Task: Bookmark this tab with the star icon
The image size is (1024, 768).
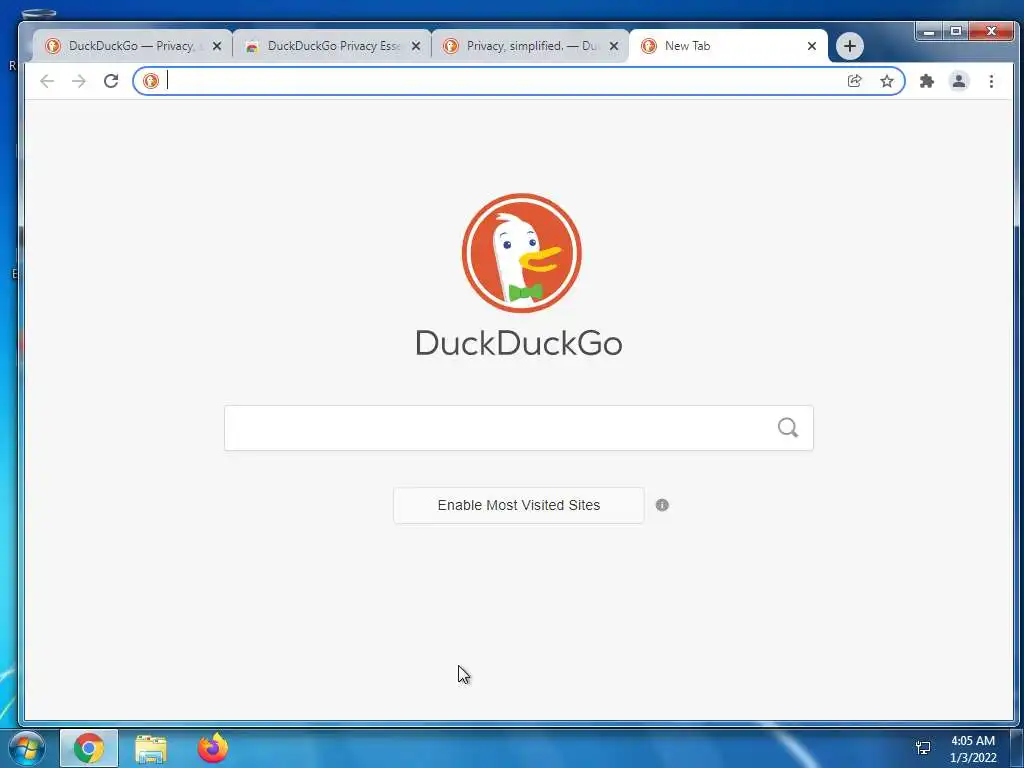Action: pyautogui.click(x=886, y=81)
